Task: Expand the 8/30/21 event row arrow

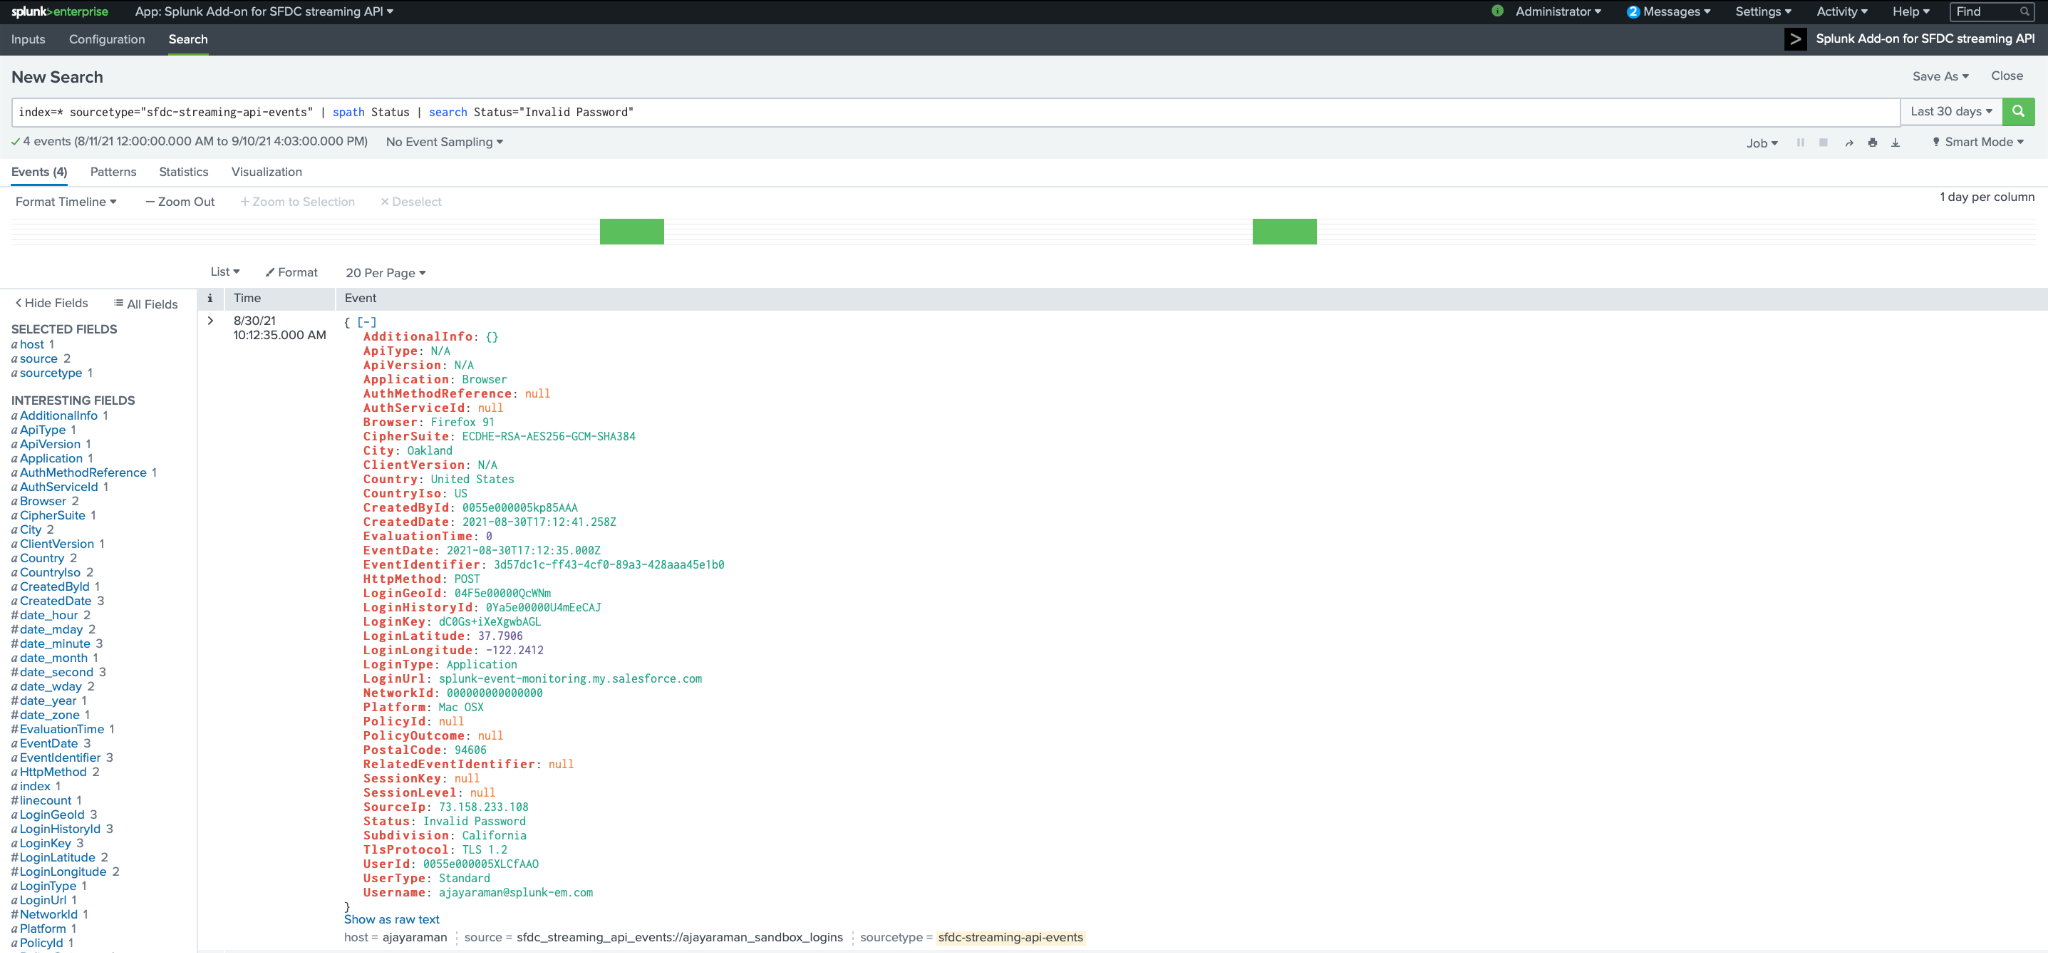Action: (210, 321)
